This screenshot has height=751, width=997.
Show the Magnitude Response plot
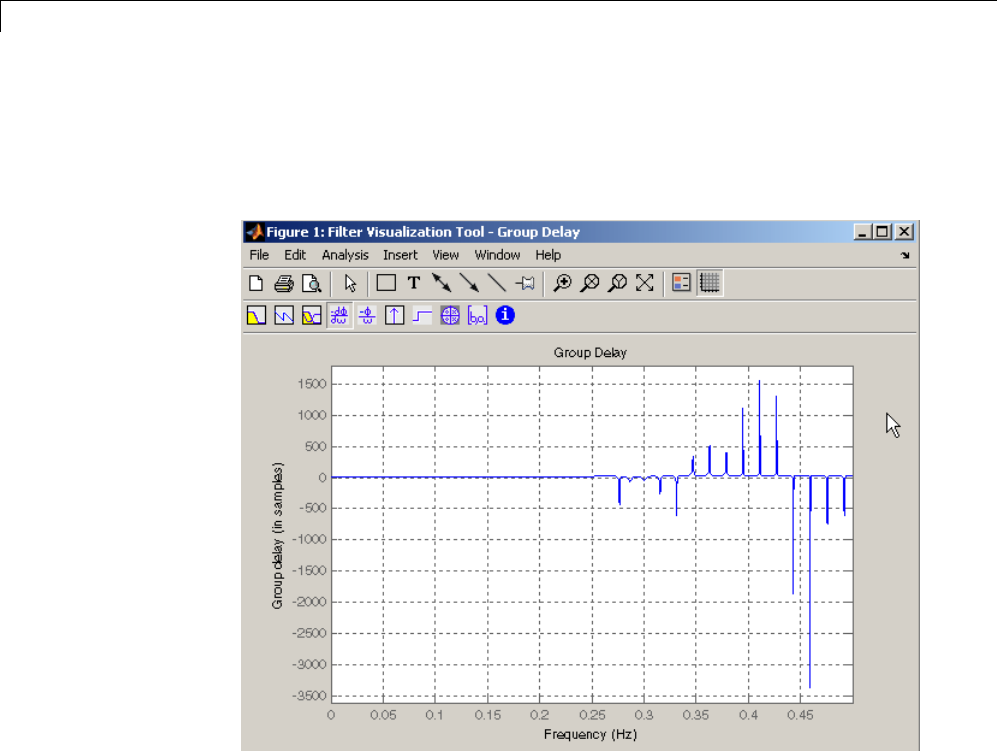(x=256, y=316)
